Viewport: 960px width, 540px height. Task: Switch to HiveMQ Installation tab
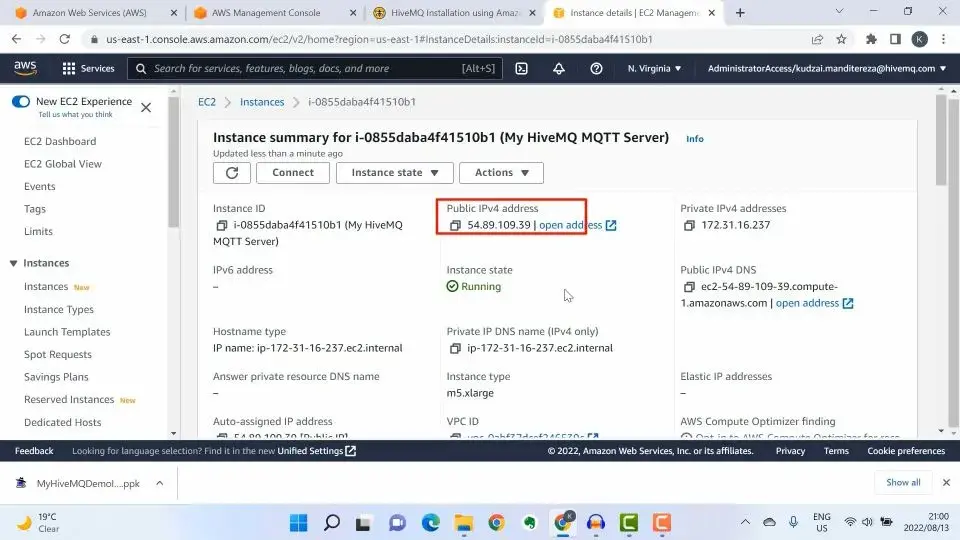coord(456,12)
